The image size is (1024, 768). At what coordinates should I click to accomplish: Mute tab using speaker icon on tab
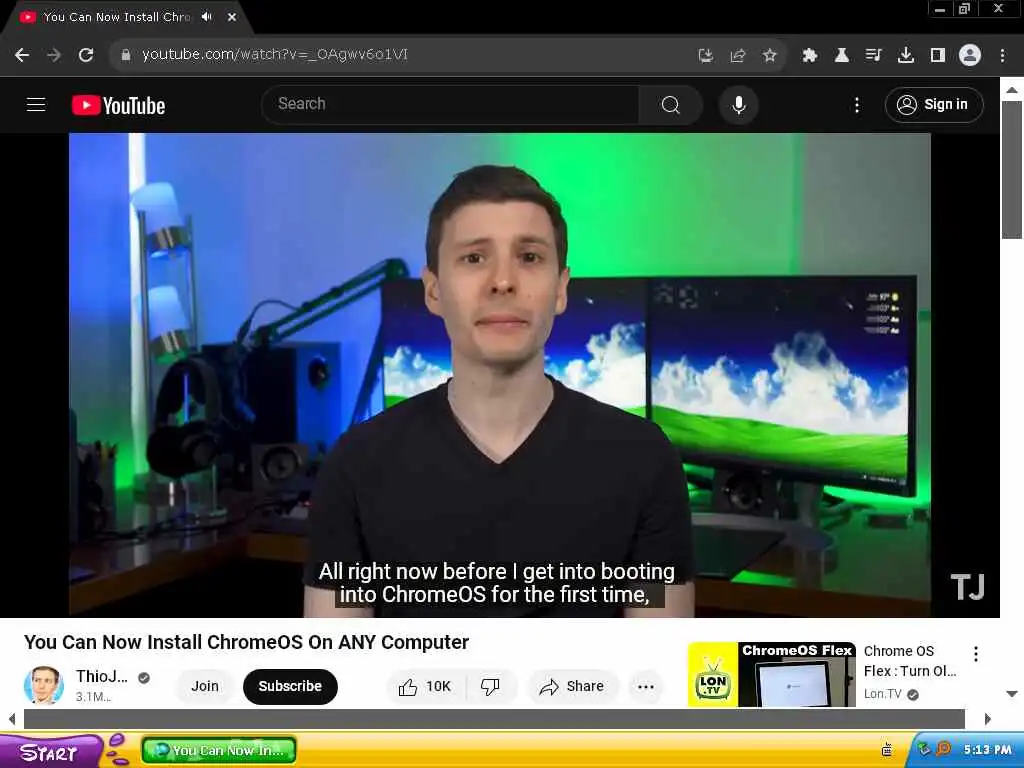(207, 17)
